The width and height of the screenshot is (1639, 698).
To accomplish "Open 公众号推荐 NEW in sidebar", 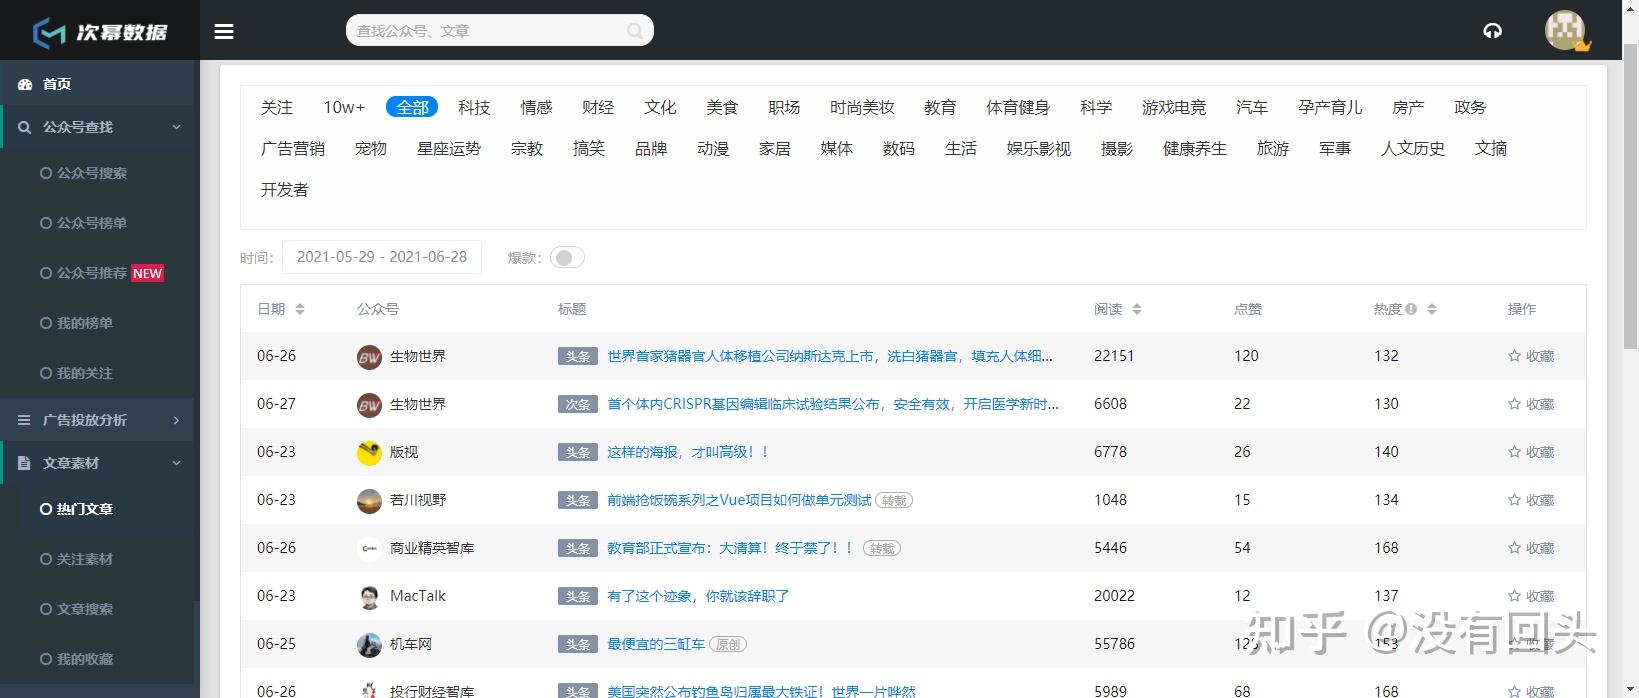I will tap(101, 273).
